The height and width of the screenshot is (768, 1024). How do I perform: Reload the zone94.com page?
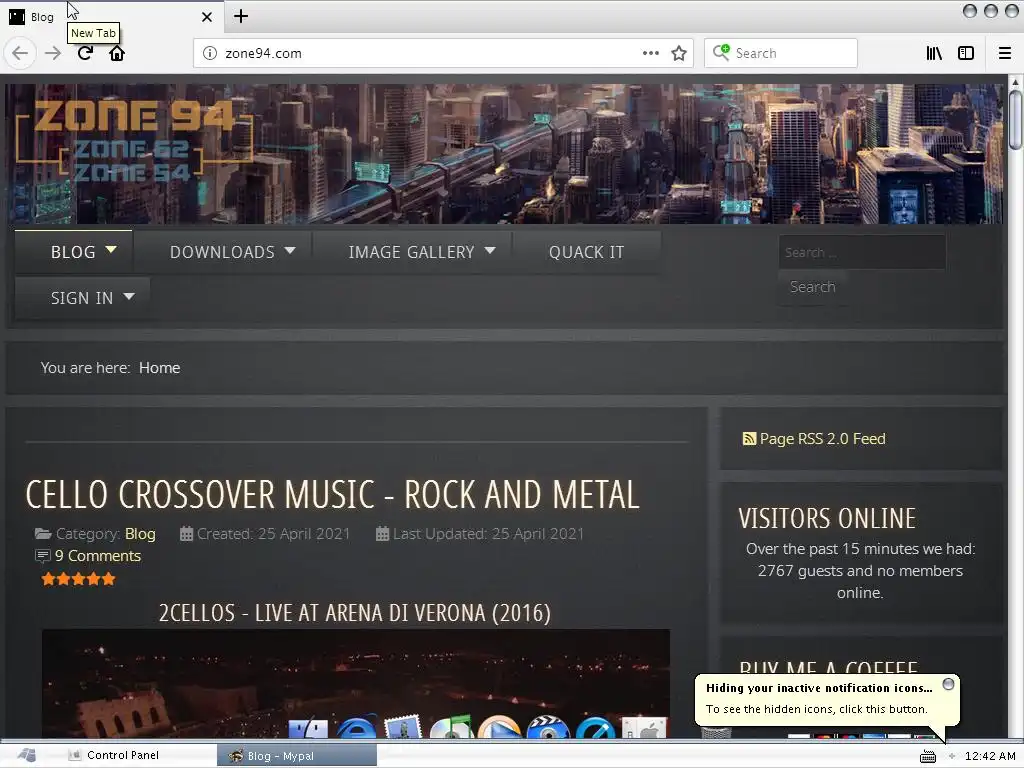click(85, 53)
